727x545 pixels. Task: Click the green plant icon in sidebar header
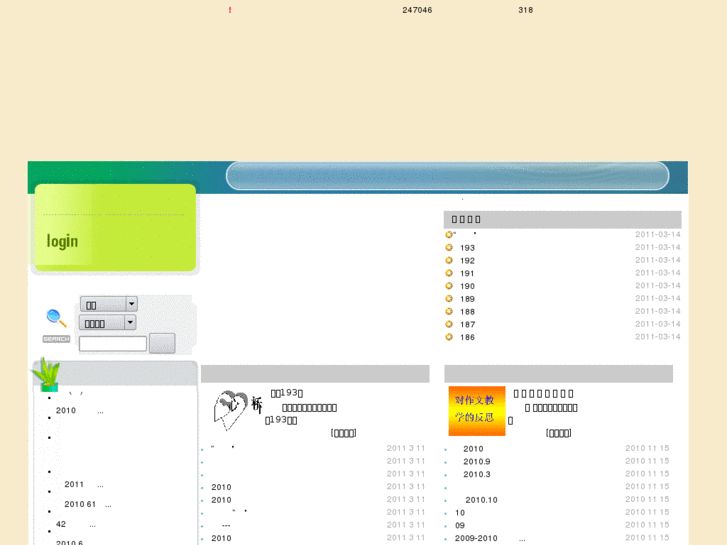tap(46, 374)
